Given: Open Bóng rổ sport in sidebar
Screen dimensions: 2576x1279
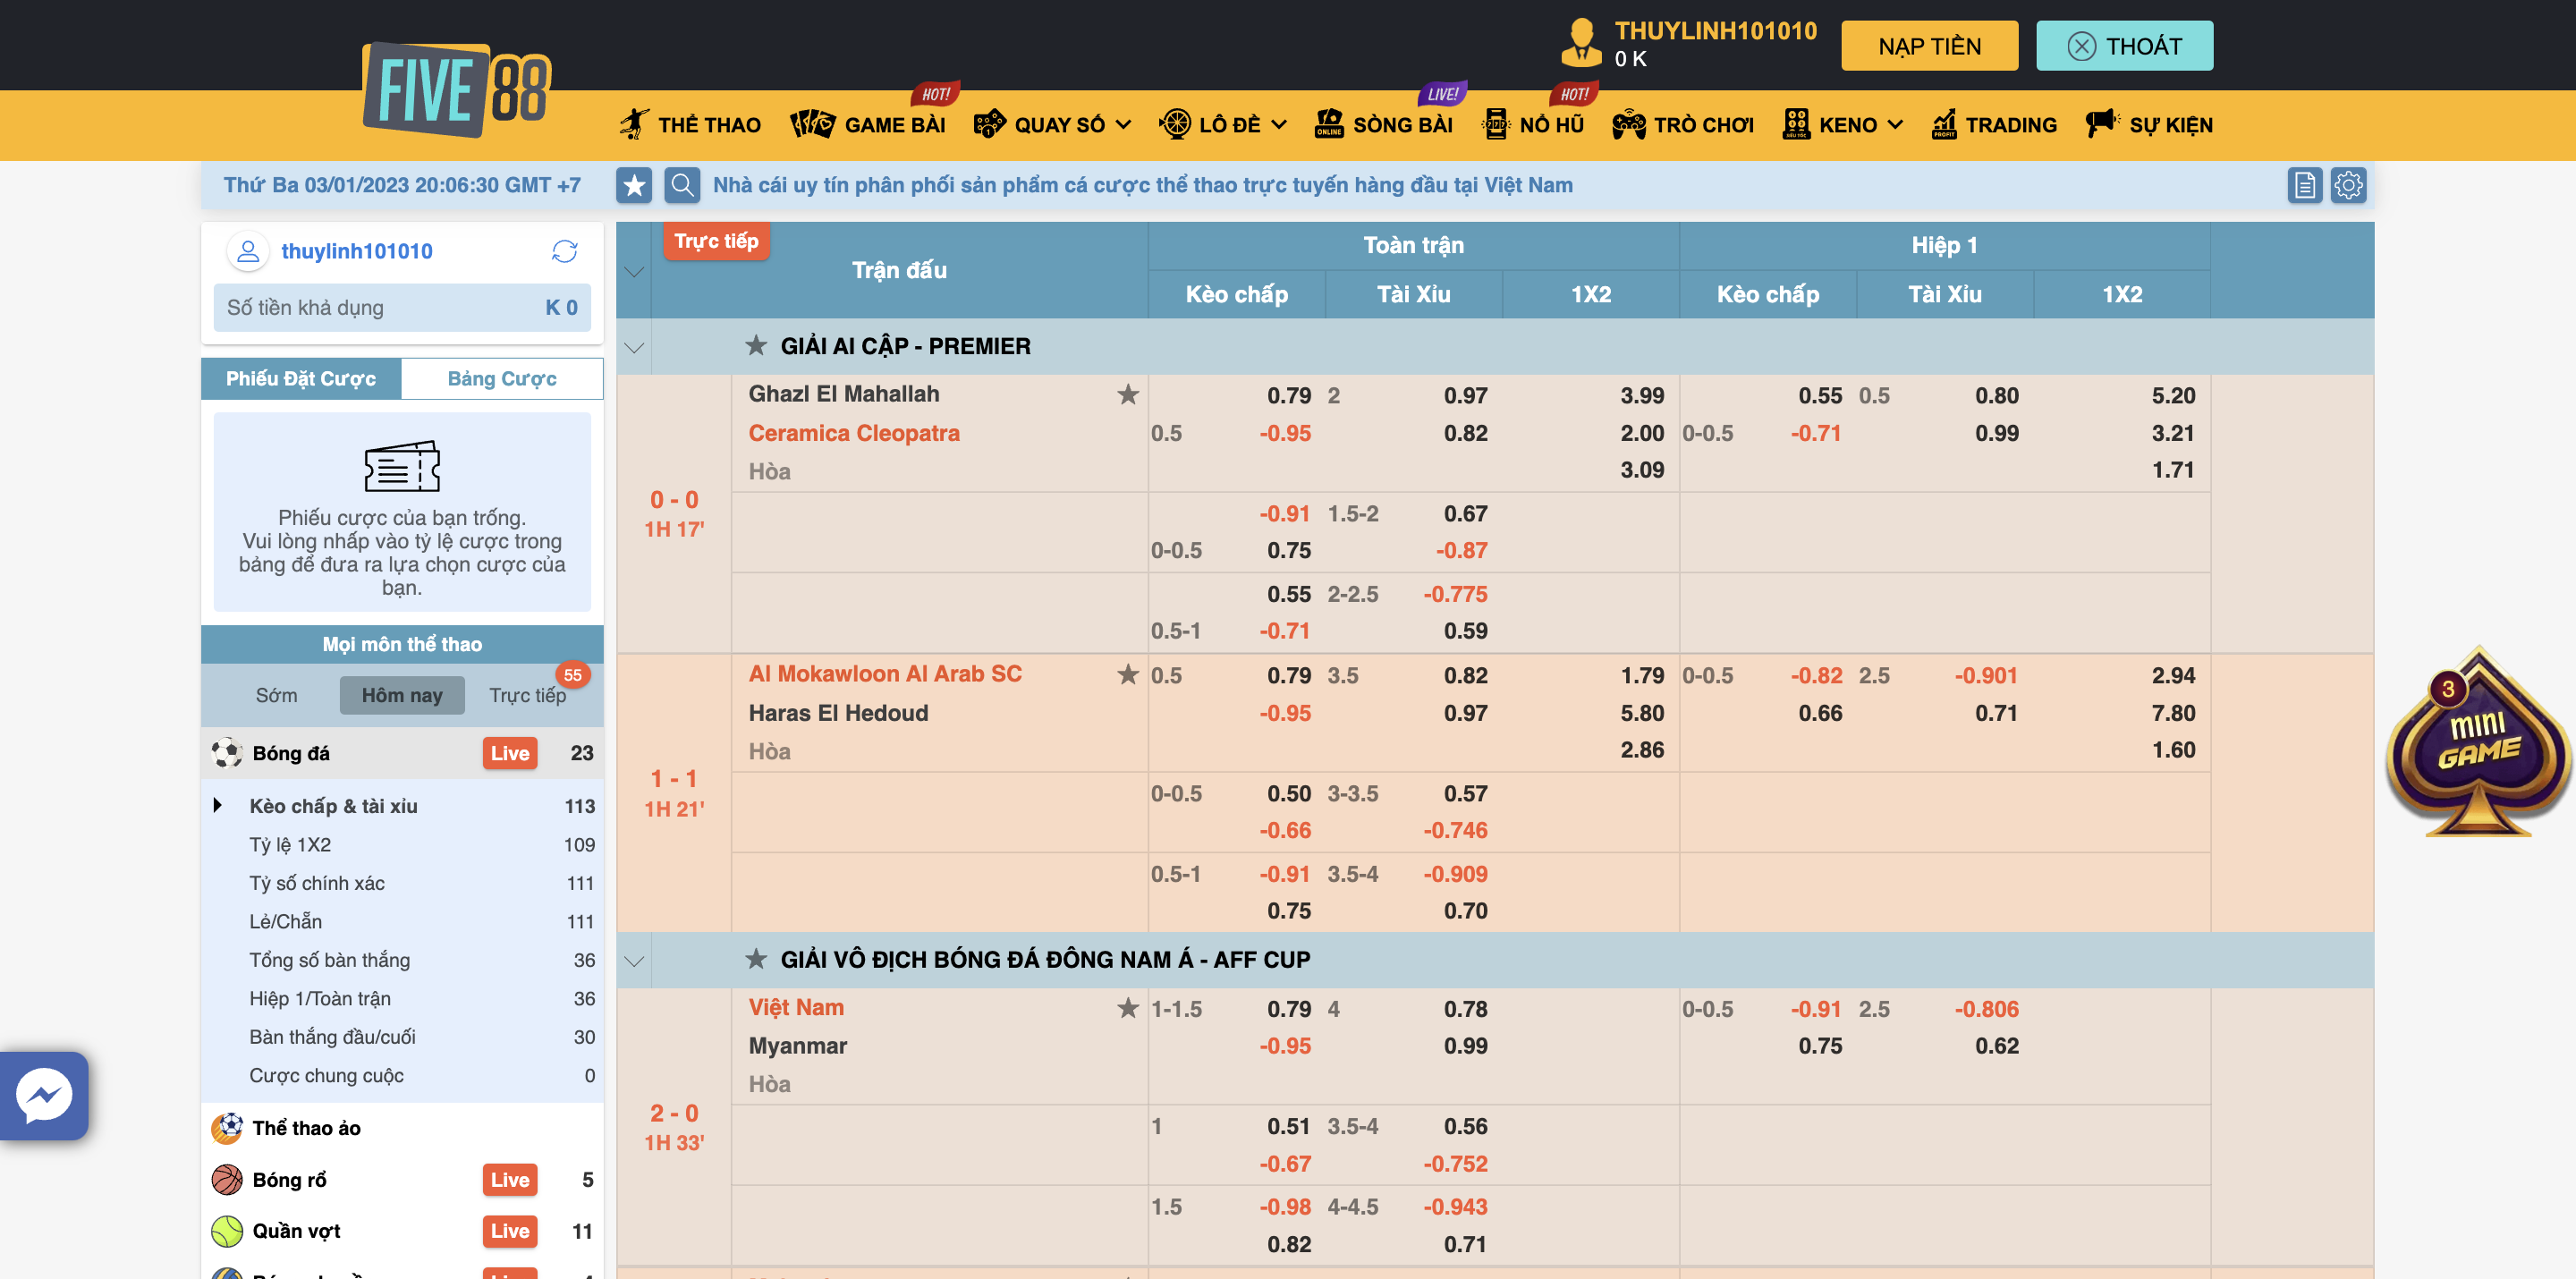Looking at the screenshot, I should click(290, 1180).
